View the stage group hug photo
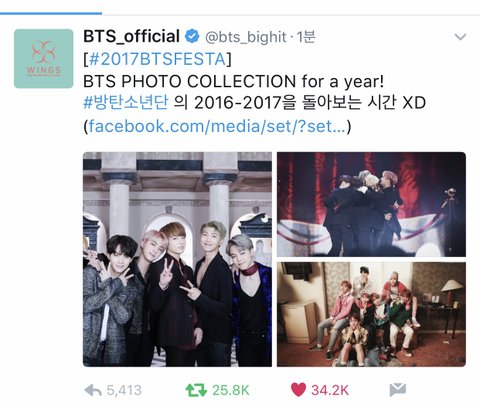Screen dimensions: 480x403 (x=371, y=204)
